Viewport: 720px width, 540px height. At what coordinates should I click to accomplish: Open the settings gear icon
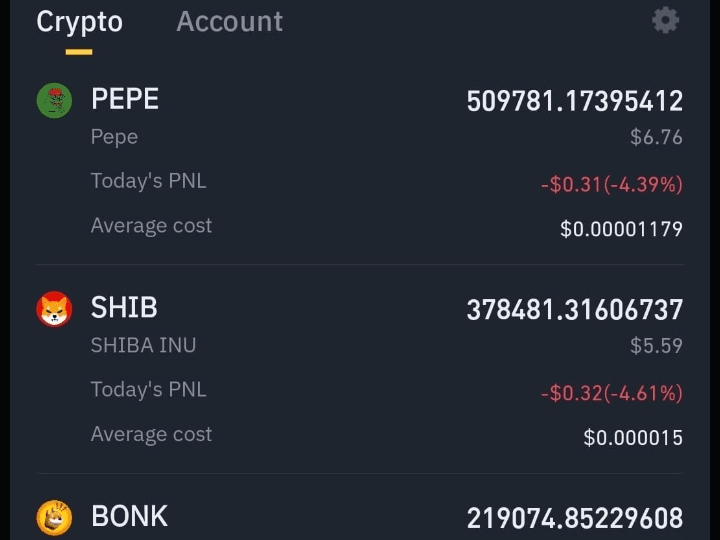click(665, 20)
